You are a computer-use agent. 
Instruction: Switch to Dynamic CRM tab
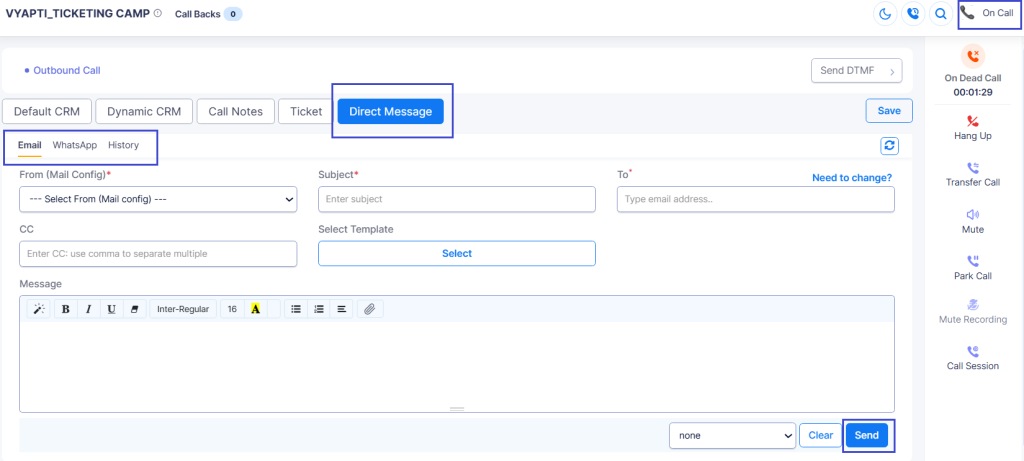144,112
